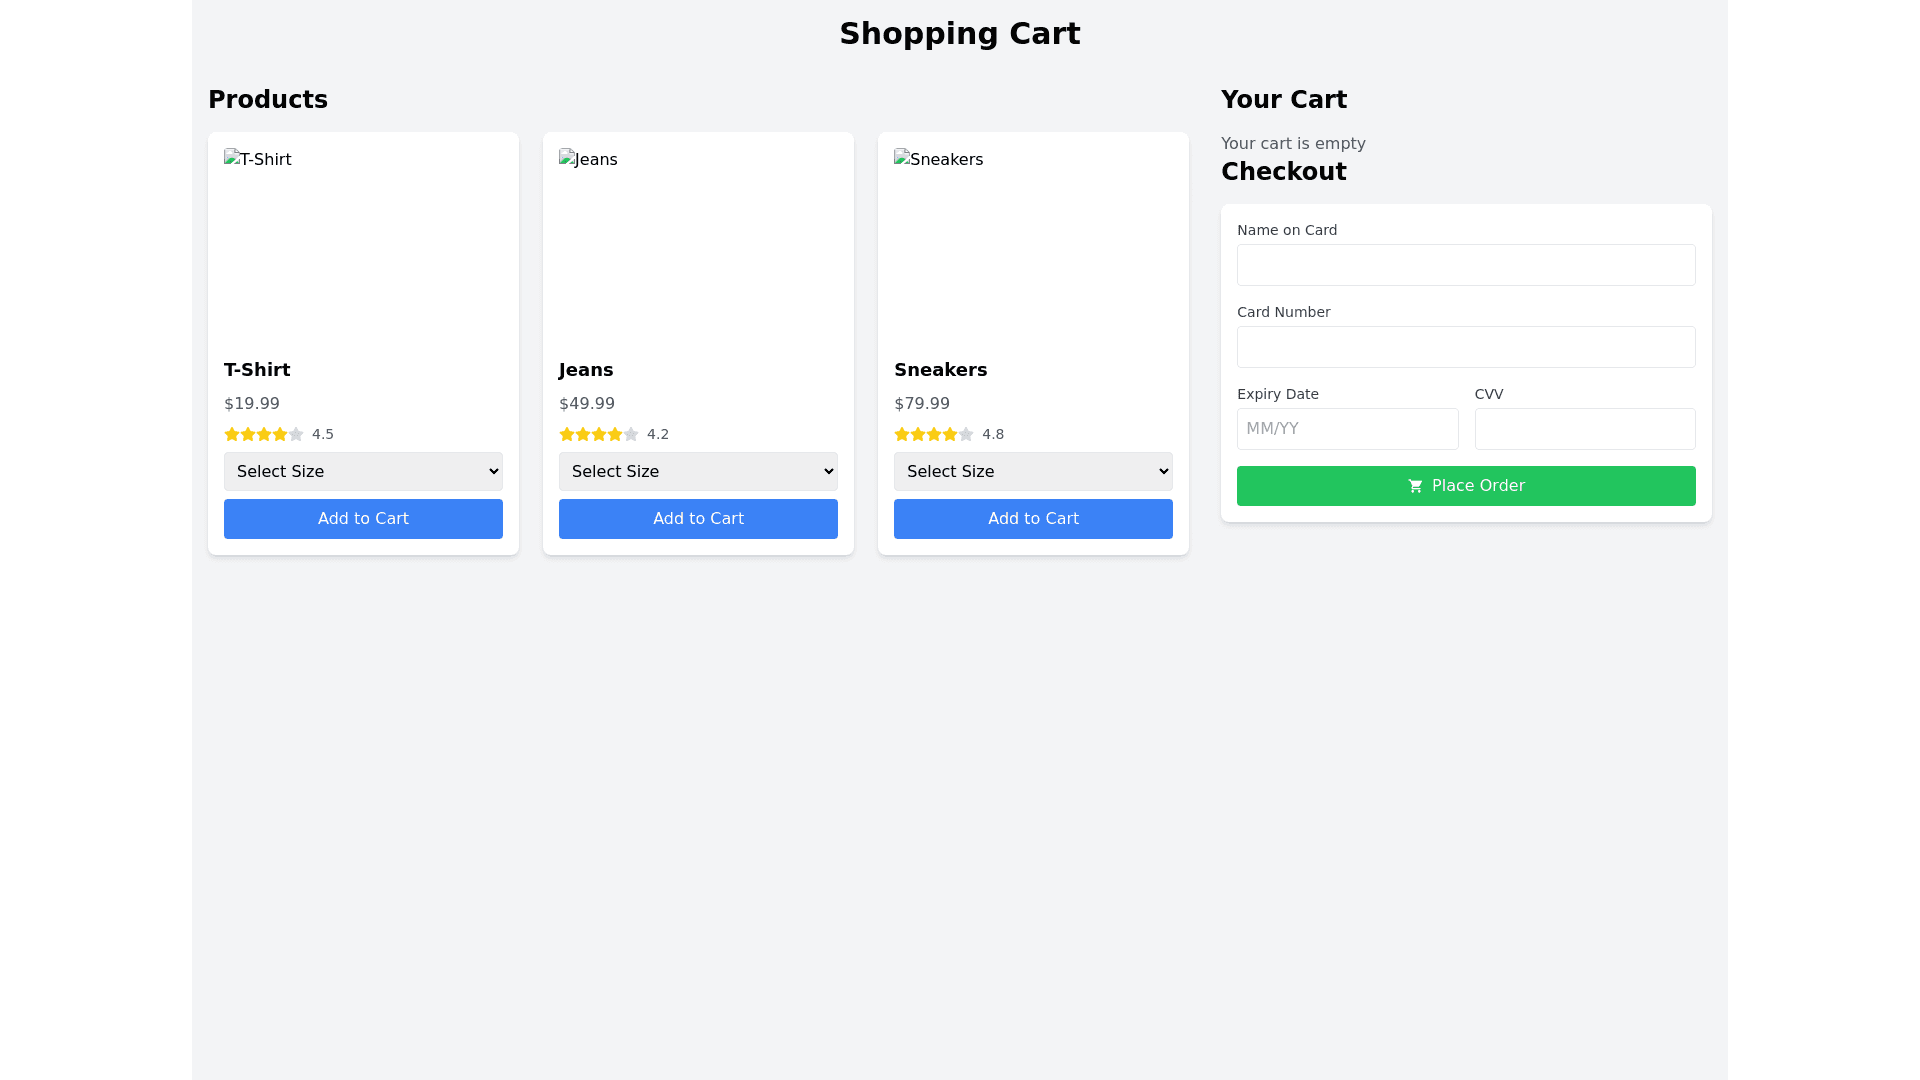Click the Jeans star rating icons
The image size is (1920, 1080).
pos(599,434)
